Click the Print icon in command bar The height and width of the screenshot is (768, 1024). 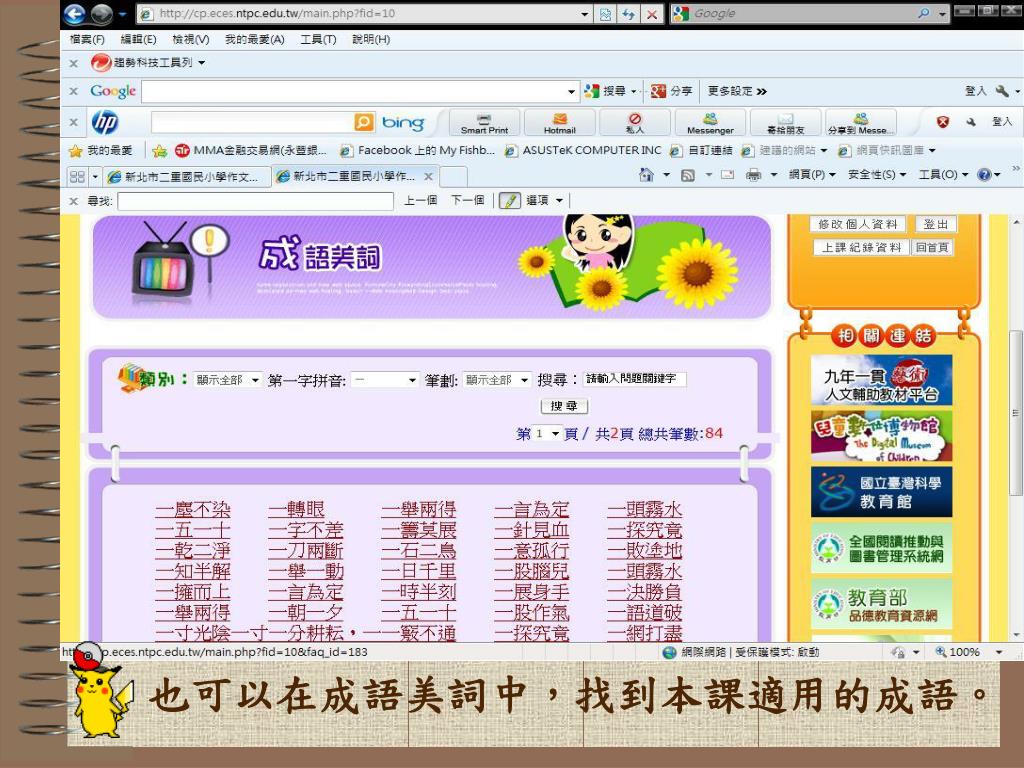tap(754, 175)
